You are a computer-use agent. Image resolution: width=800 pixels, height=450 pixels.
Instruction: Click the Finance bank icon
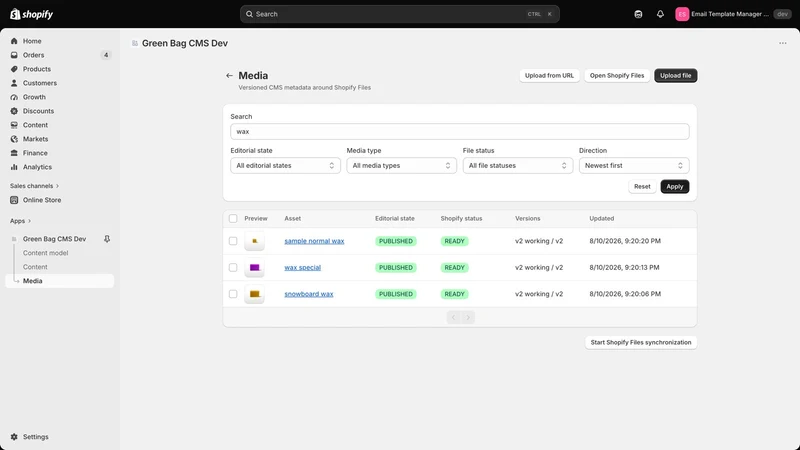coord(14,153)
